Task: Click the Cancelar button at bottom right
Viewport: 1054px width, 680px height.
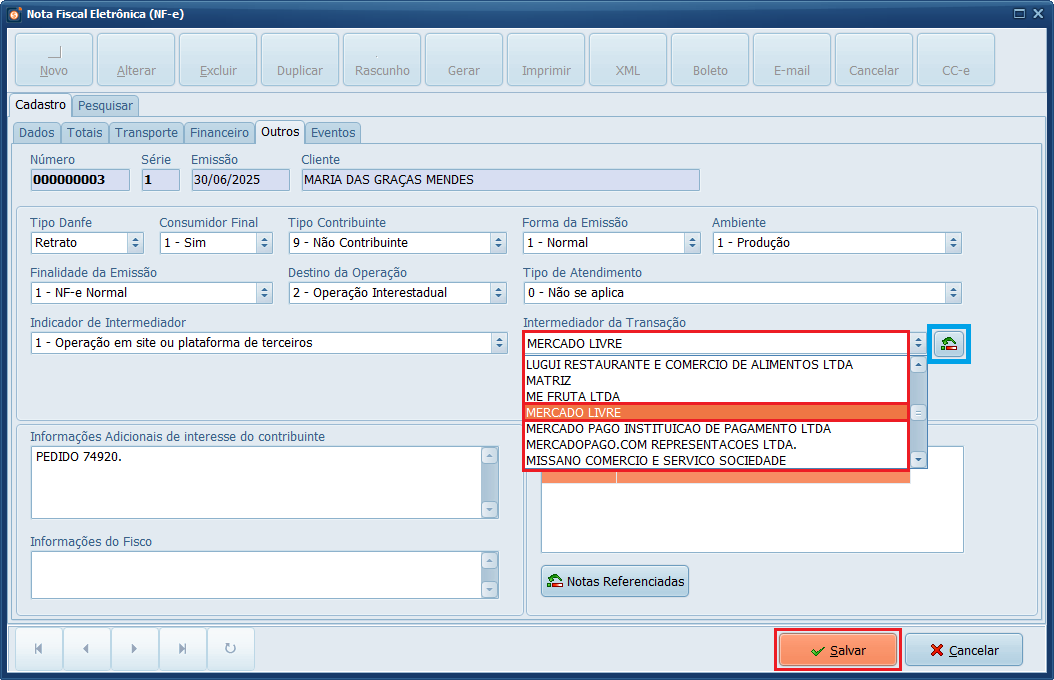Action: click(x=964, y=650)
